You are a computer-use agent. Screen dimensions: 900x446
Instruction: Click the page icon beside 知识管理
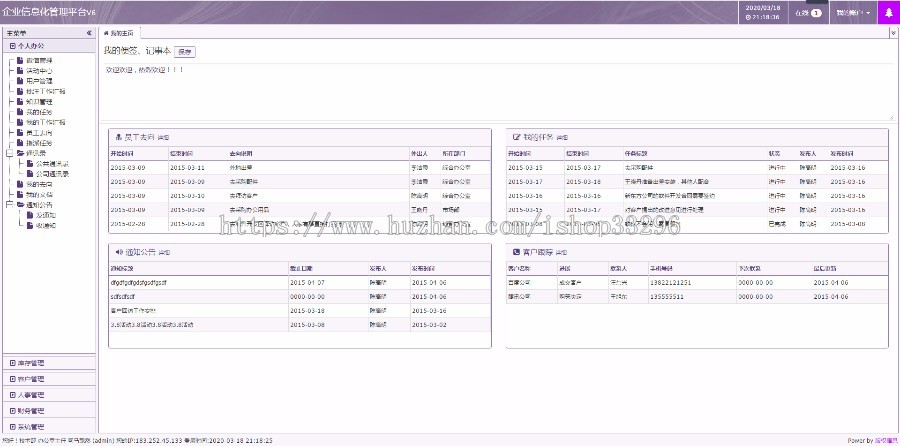[20, 102]
